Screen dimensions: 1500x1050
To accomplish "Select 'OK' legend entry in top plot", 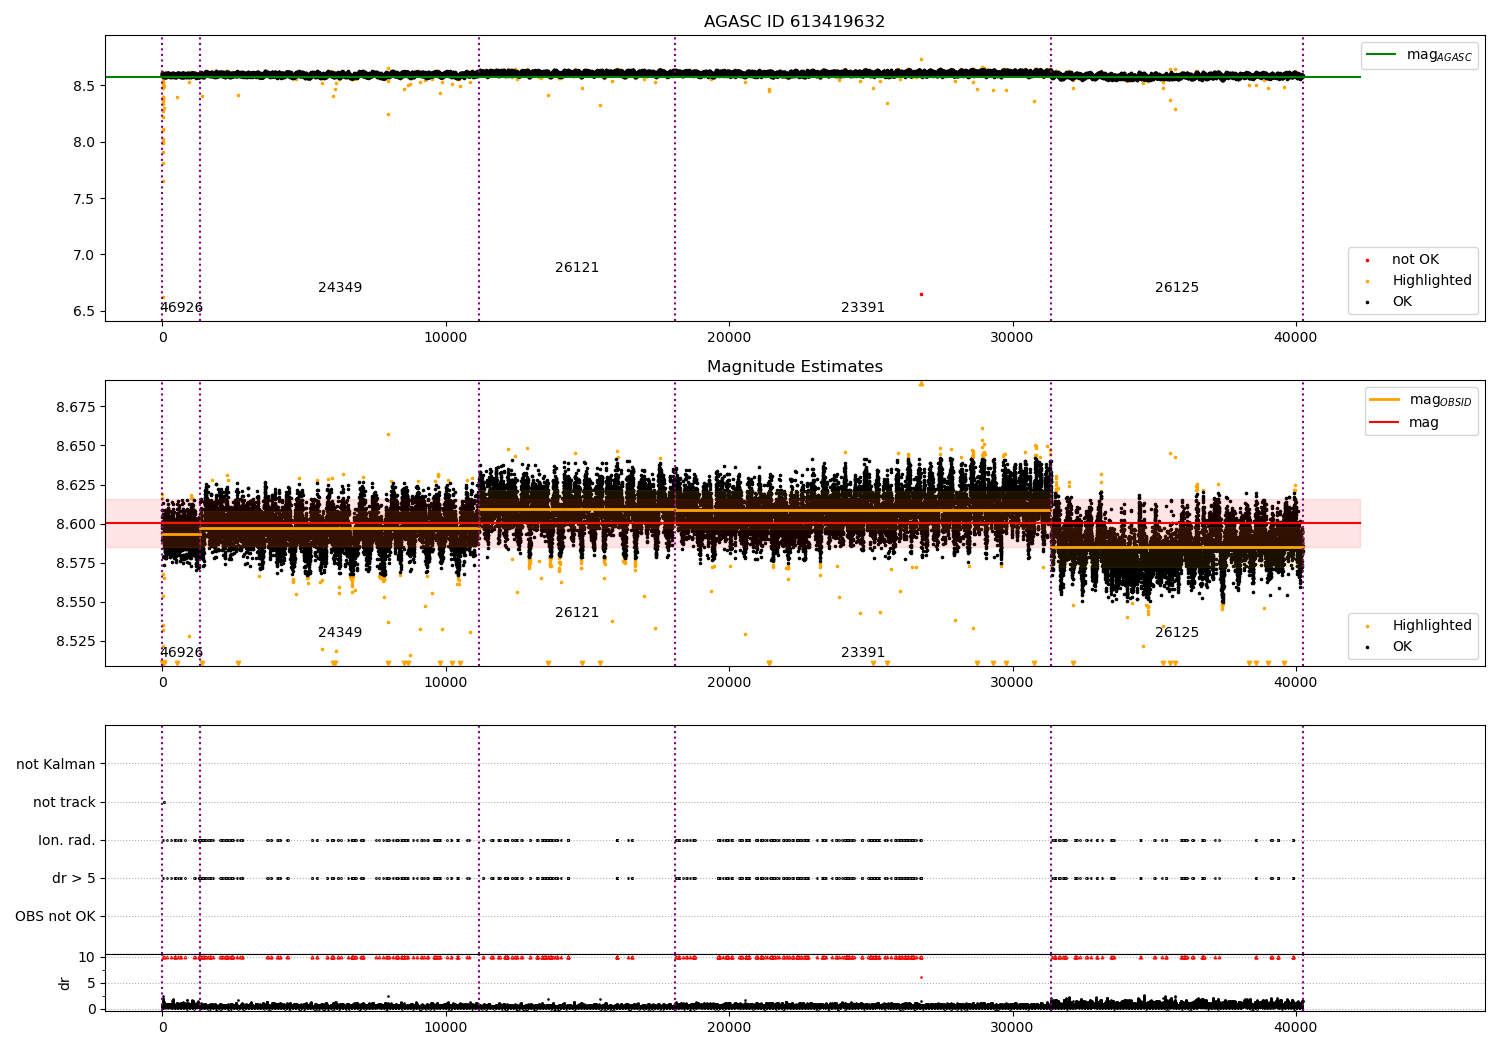I will pos(1402,302).
